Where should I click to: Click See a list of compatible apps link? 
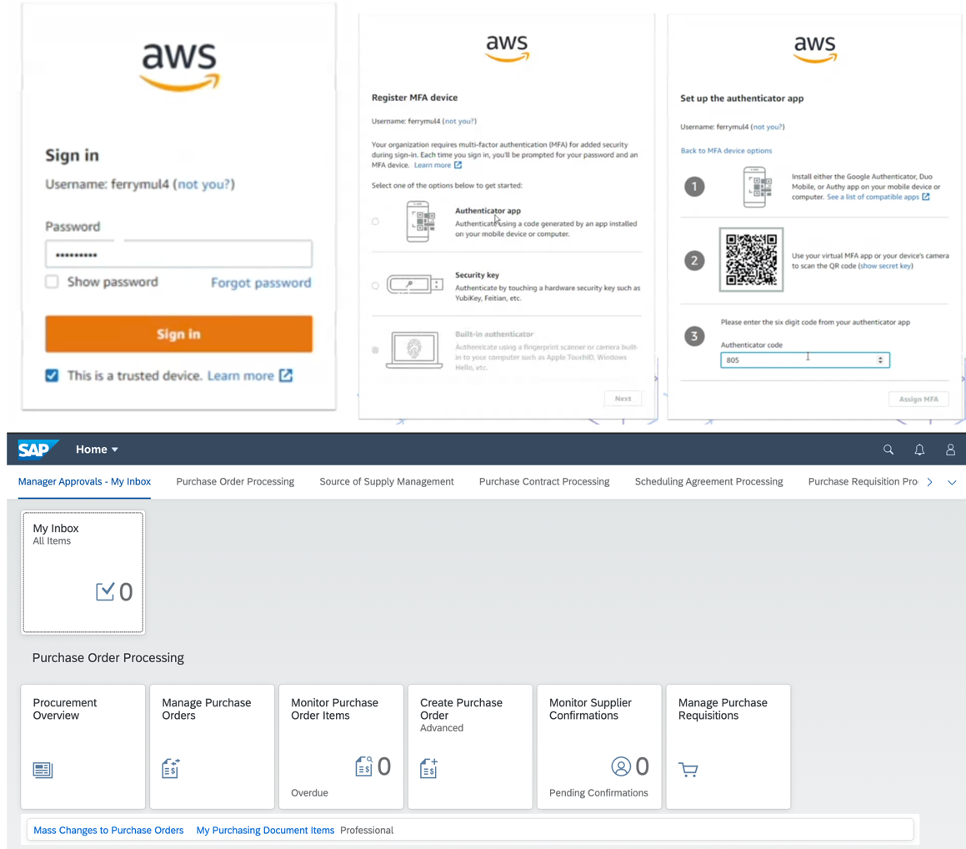(872, 197)
